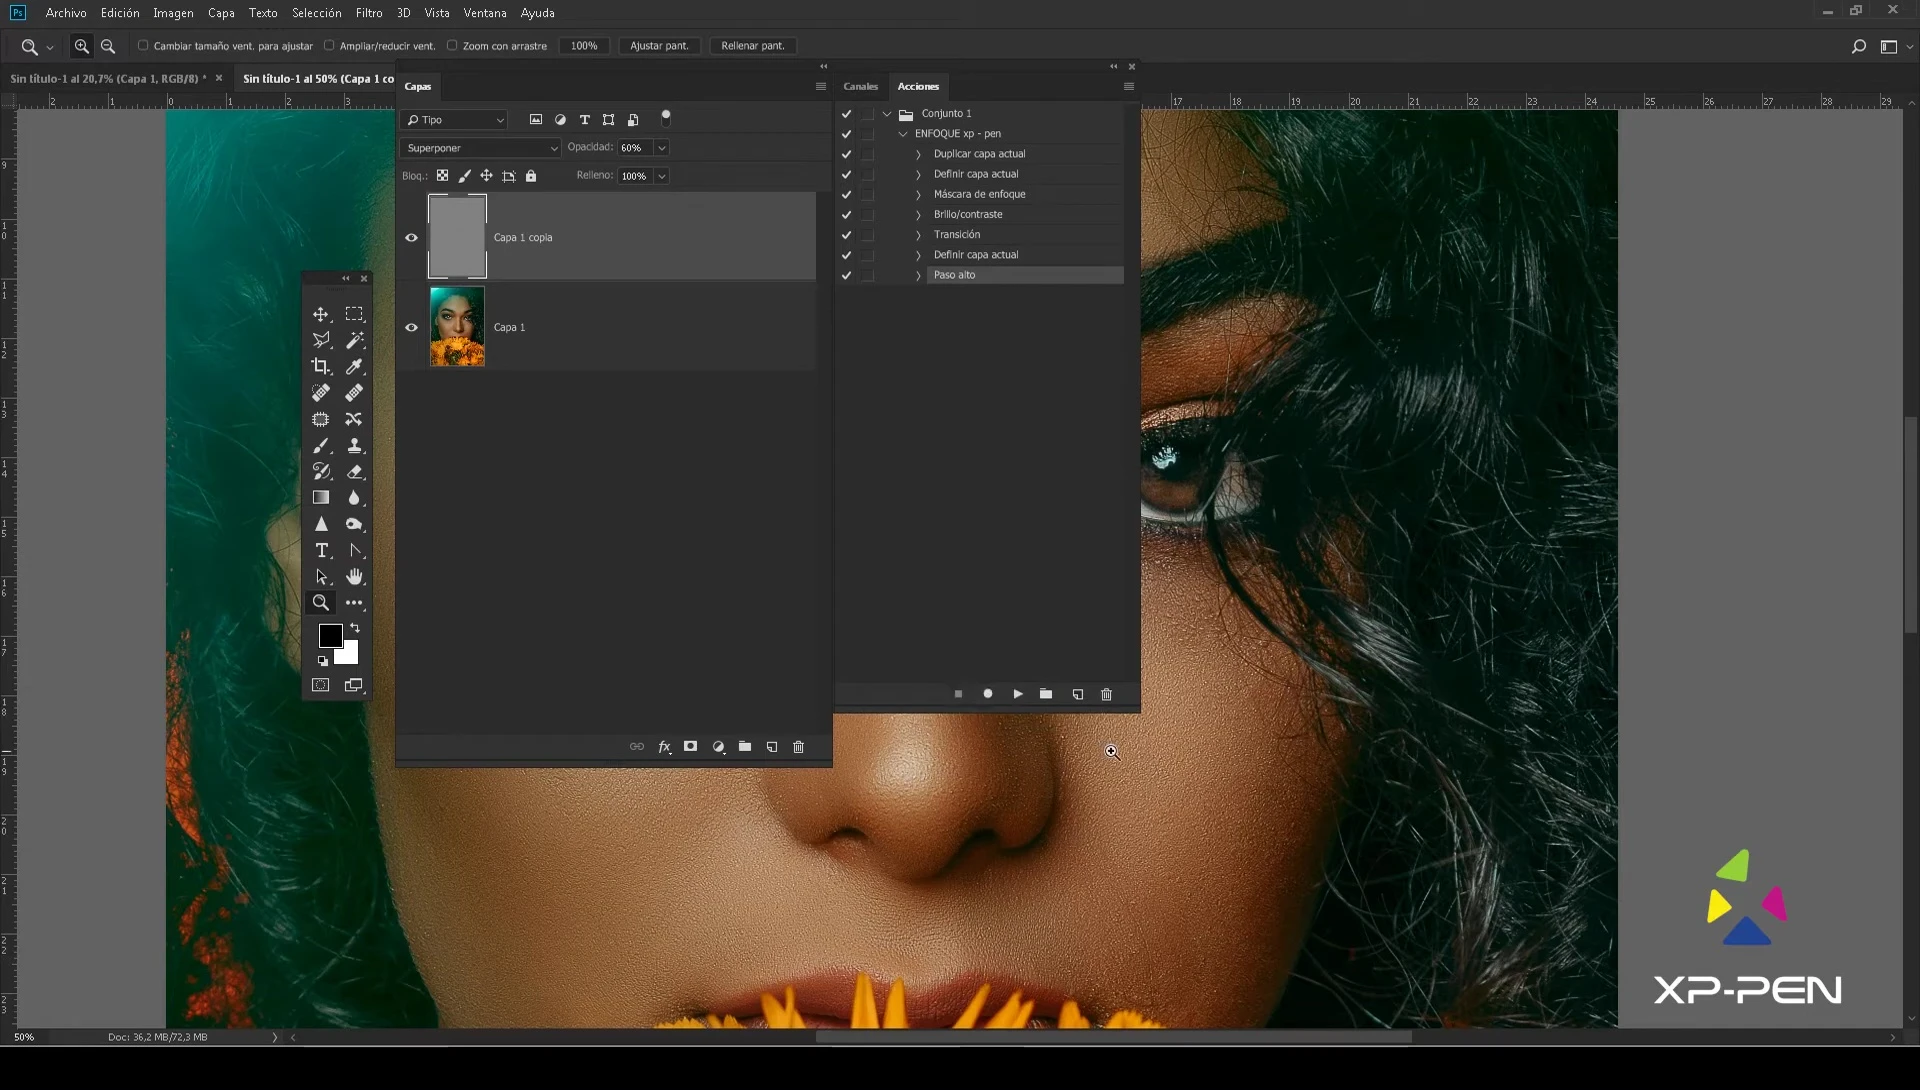Create new adjustment layer
Image resolution: width=1920 pixels, height=1090 pixels.
(718, 747)
